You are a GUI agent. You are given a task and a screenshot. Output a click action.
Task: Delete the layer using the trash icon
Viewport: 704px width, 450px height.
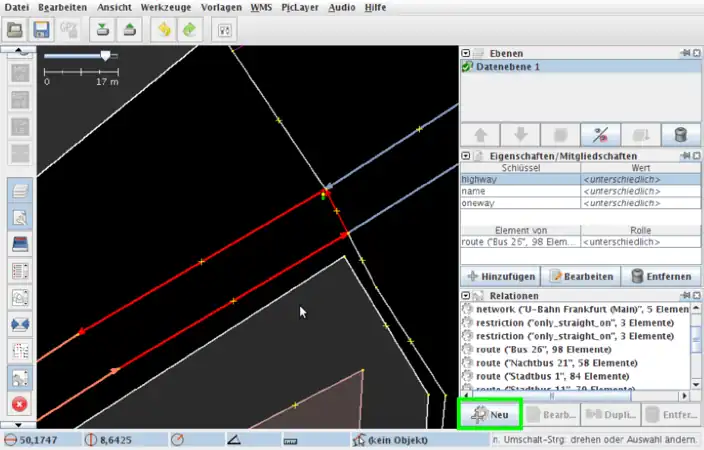(680, 135)
